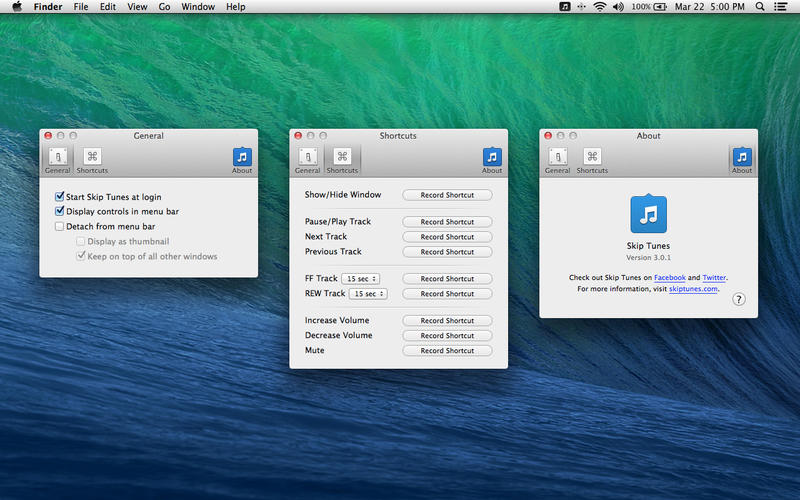
Task: Open Spotlight search magnifier
Action: (x=760, y=7)
